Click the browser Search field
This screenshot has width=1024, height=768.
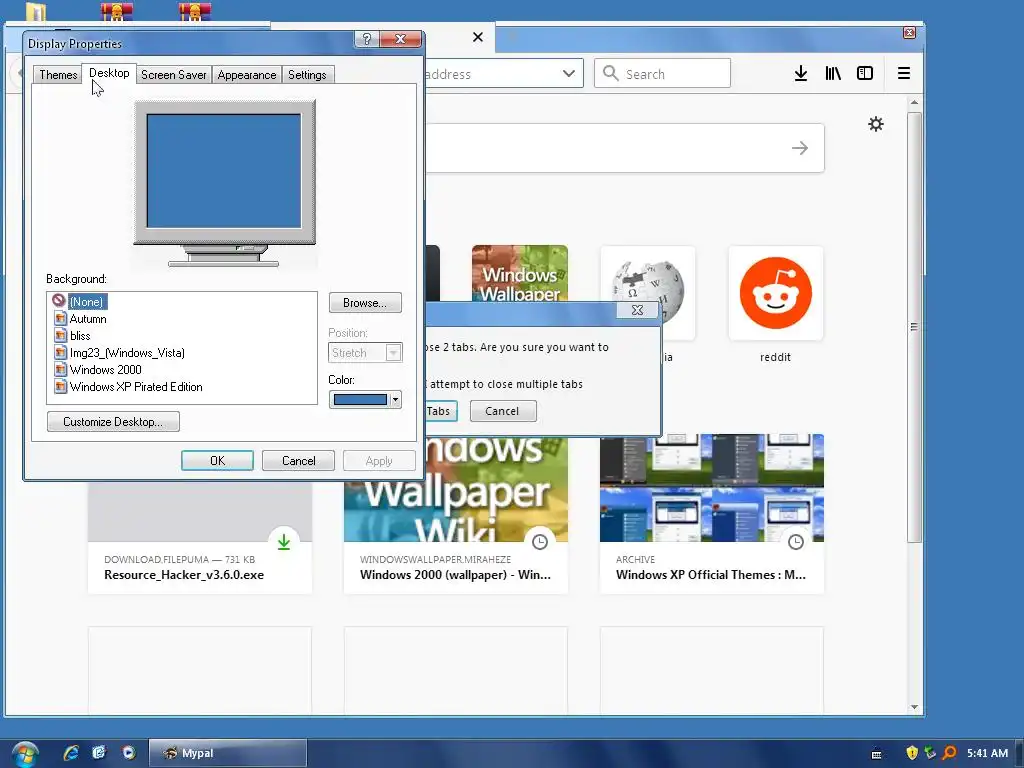pos(662,73)
